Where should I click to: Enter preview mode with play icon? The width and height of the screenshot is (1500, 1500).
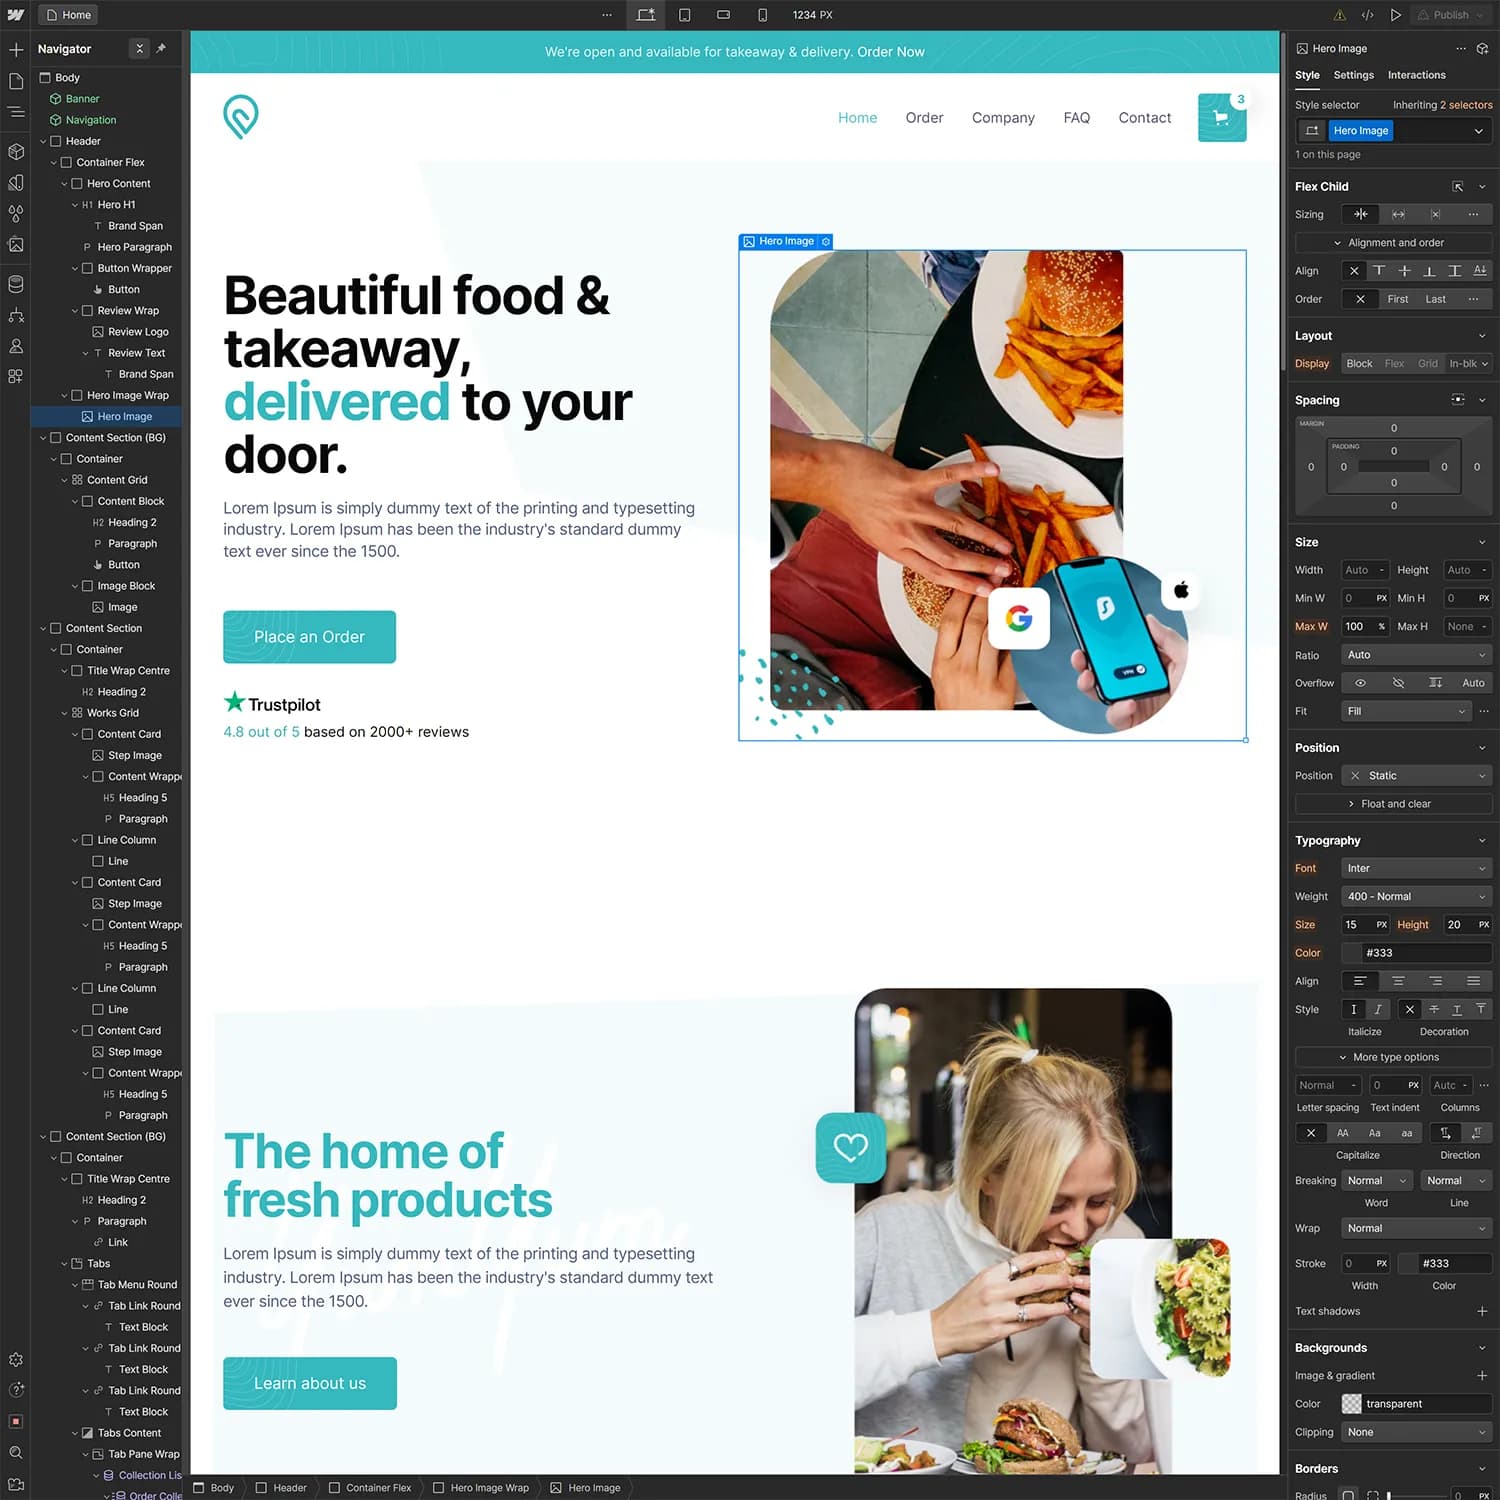(x=1396, y=15)
